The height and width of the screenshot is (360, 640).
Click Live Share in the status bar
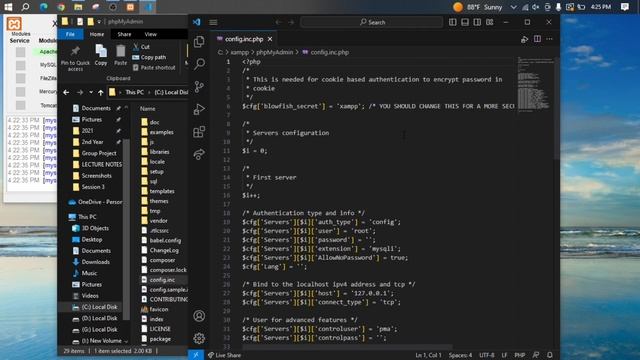224,355
